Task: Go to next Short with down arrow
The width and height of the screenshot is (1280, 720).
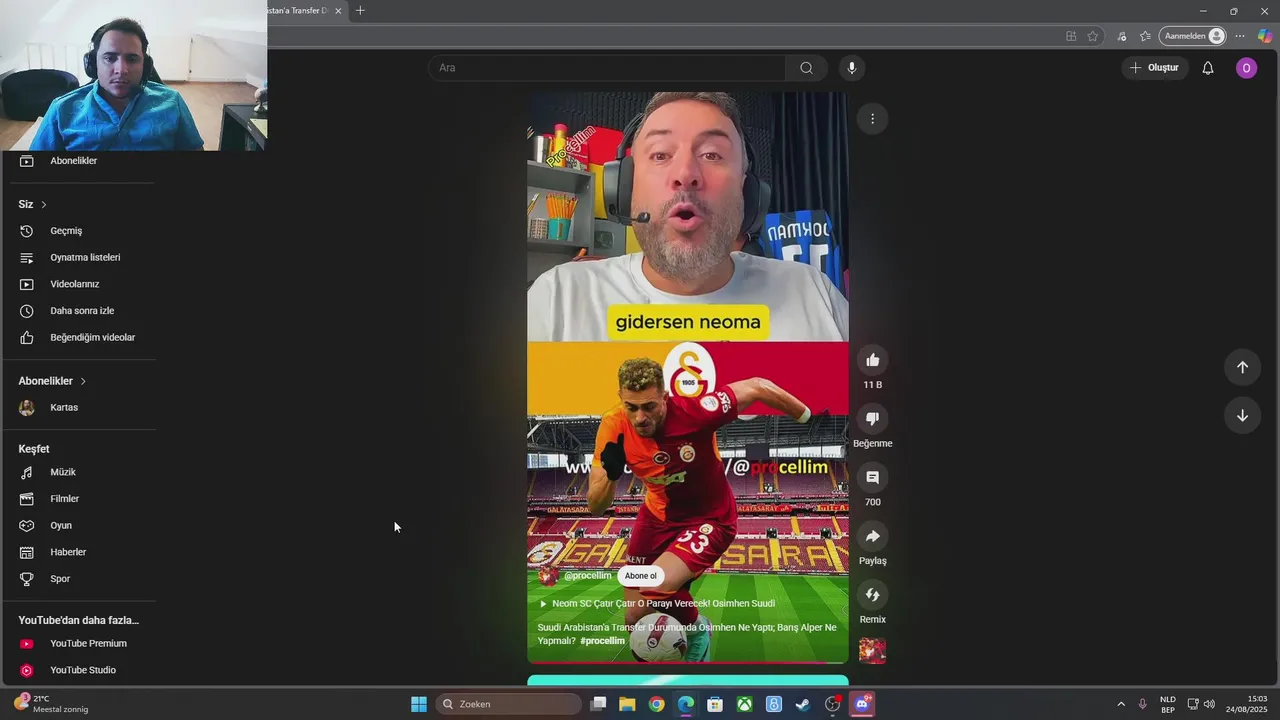Action: (x=1242, y=416)
